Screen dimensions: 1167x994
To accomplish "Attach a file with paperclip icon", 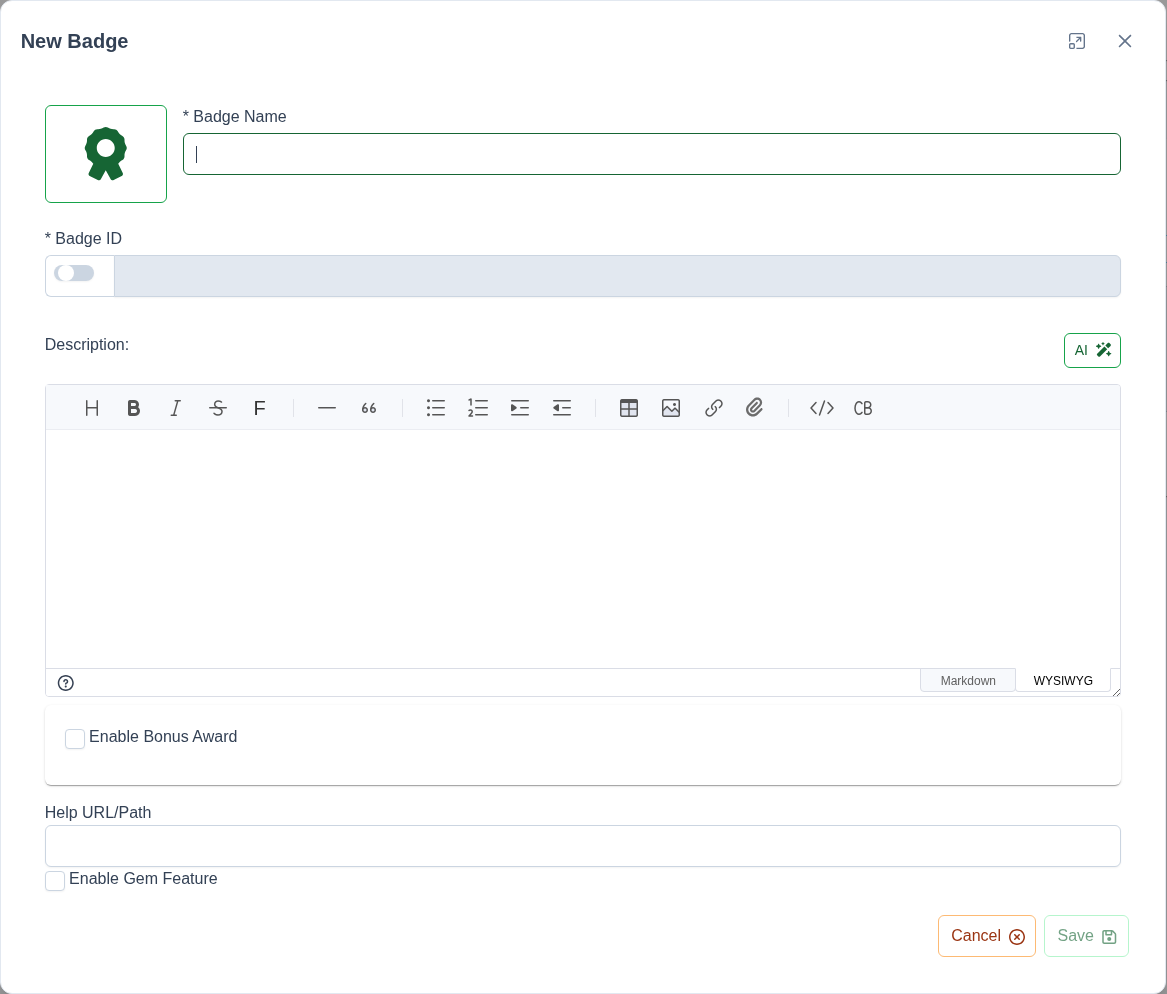I will pos(755,408).
